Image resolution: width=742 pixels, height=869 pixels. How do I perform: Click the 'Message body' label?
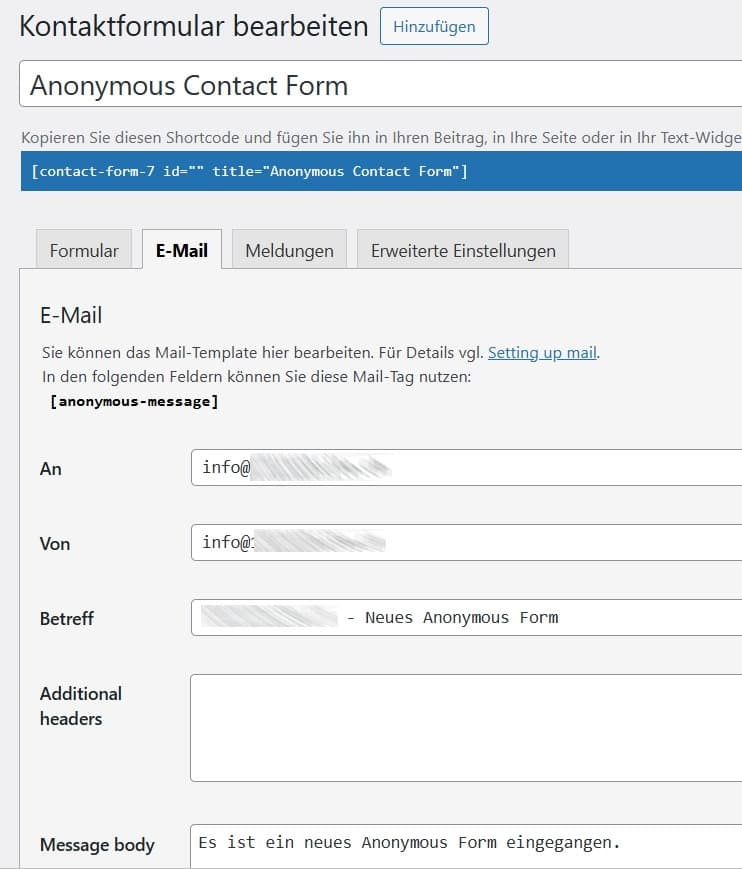click(97, 845)
